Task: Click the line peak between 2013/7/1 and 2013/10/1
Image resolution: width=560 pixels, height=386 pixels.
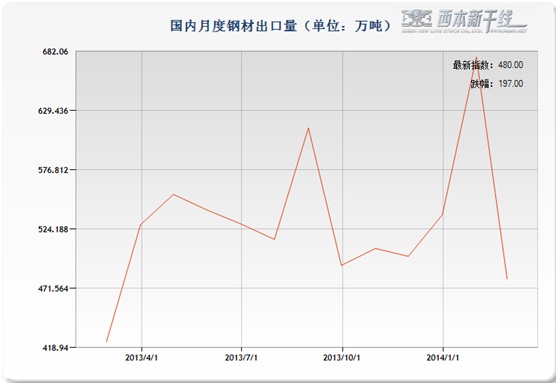Action: (308, 128)
